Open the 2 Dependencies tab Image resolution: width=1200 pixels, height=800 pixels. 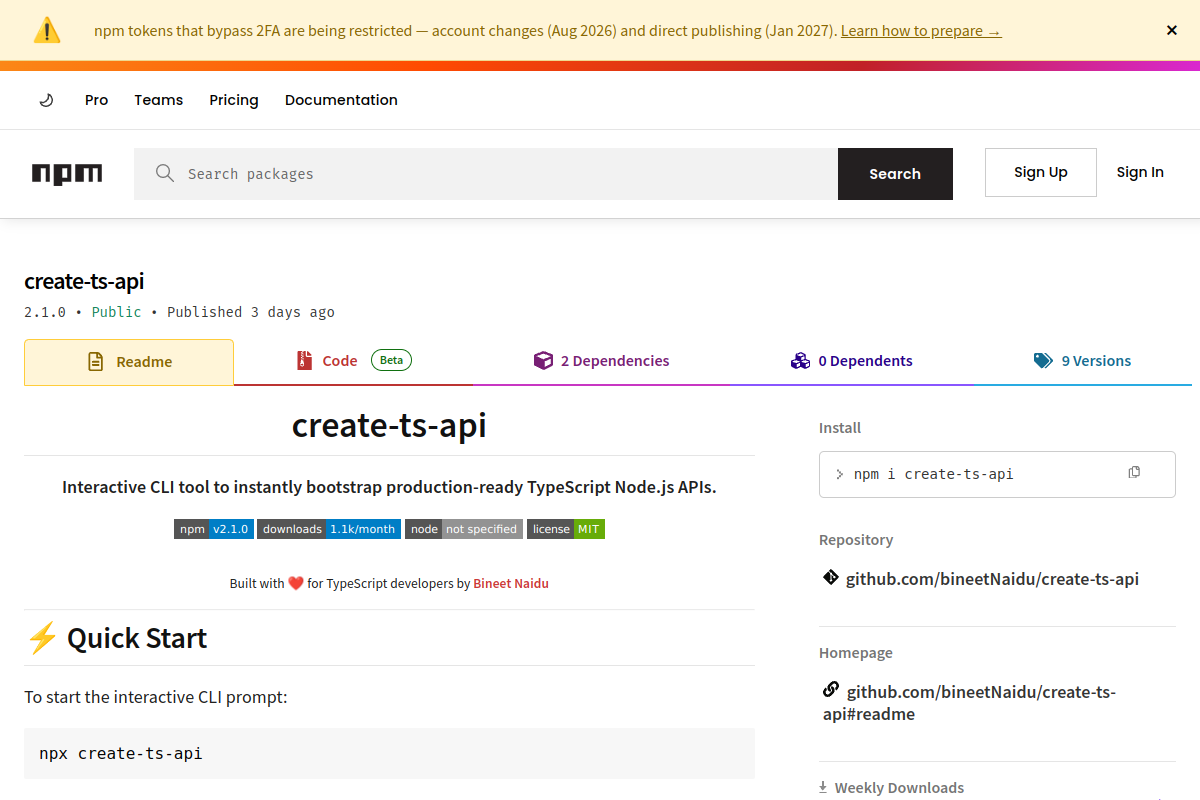602,361
